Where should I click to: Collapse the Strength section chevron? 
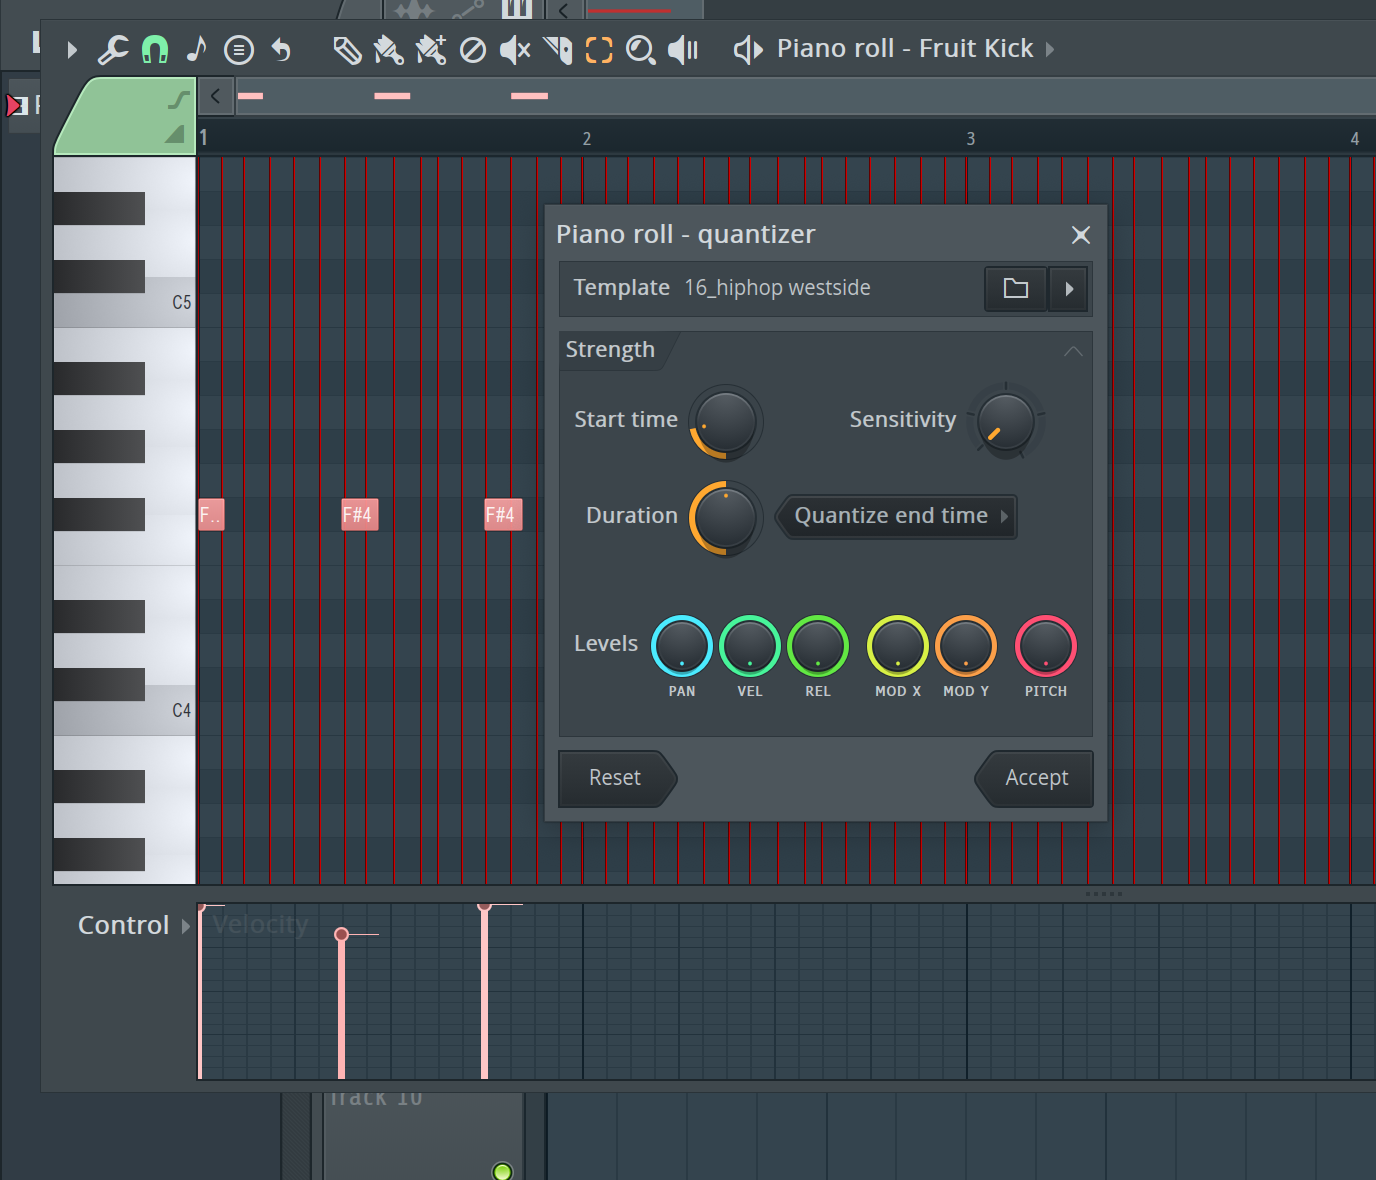coord(1073,351)
